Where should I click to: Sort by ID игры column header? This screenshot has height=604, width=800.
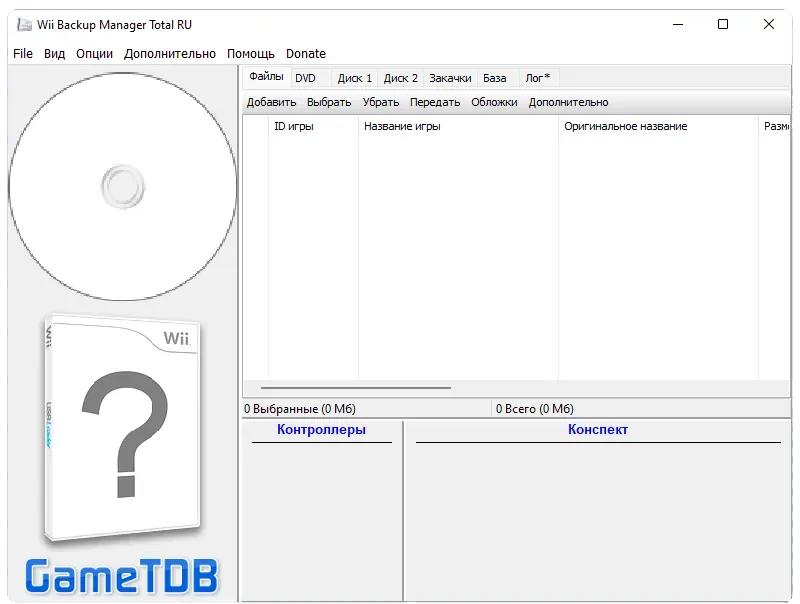(313, 126)
